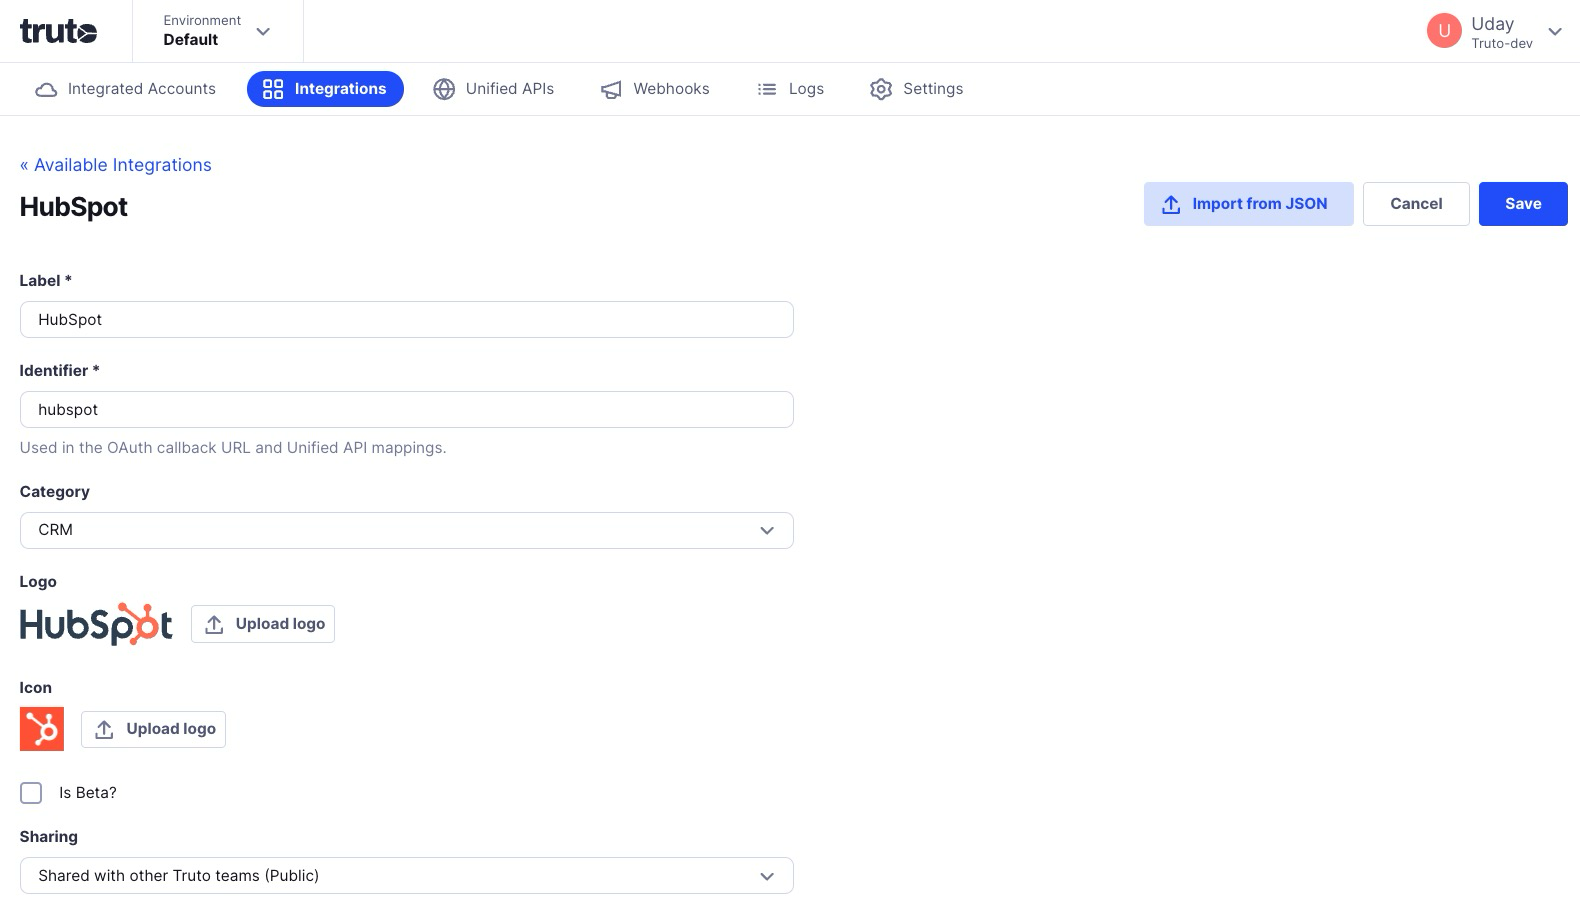
Task: Click the Webhooks megaphone icon
Action: click(x=611, y=90)
